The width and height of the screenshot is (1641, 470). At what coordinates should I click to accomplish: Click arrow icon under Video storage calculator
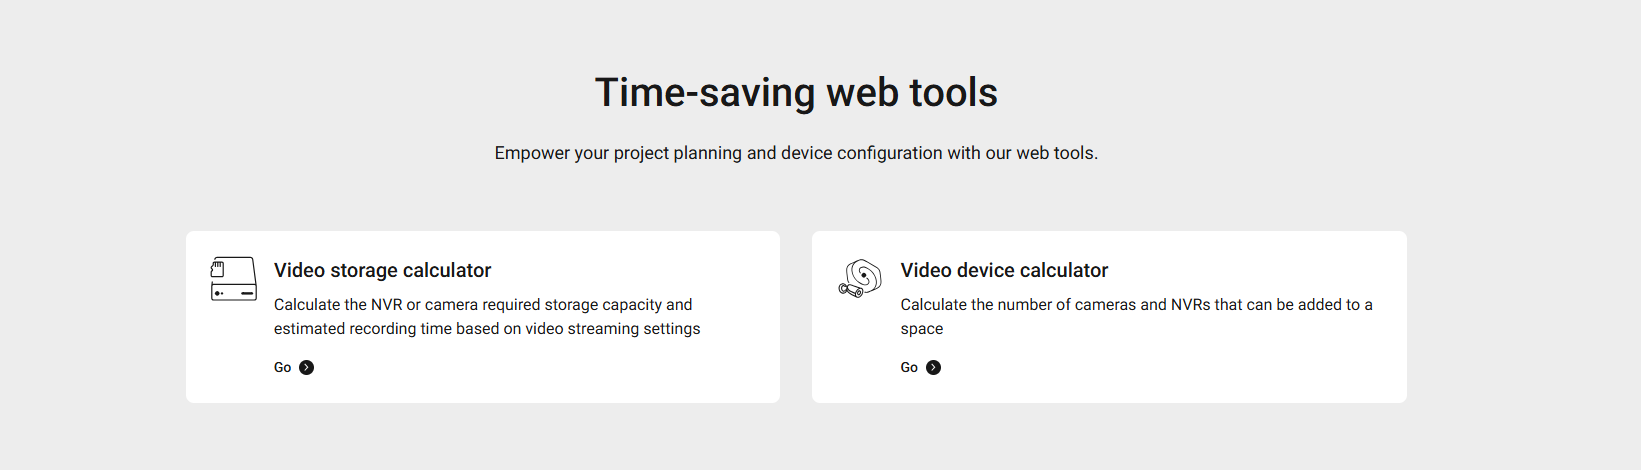coord(307,368)
